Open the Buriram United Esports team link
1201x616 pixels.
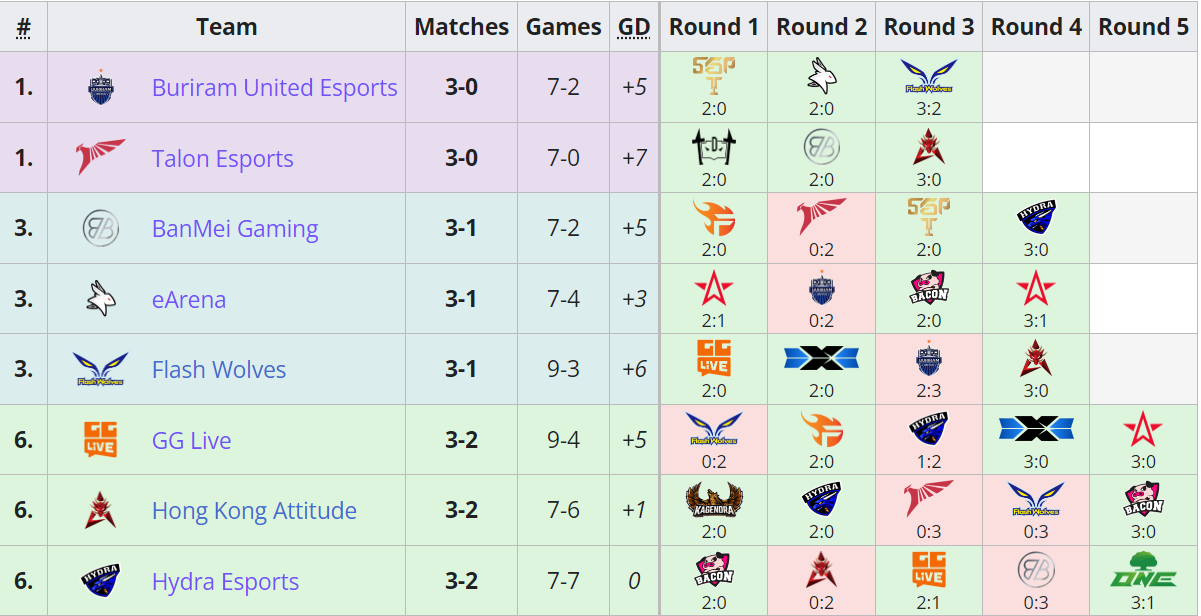pos(275,88)
